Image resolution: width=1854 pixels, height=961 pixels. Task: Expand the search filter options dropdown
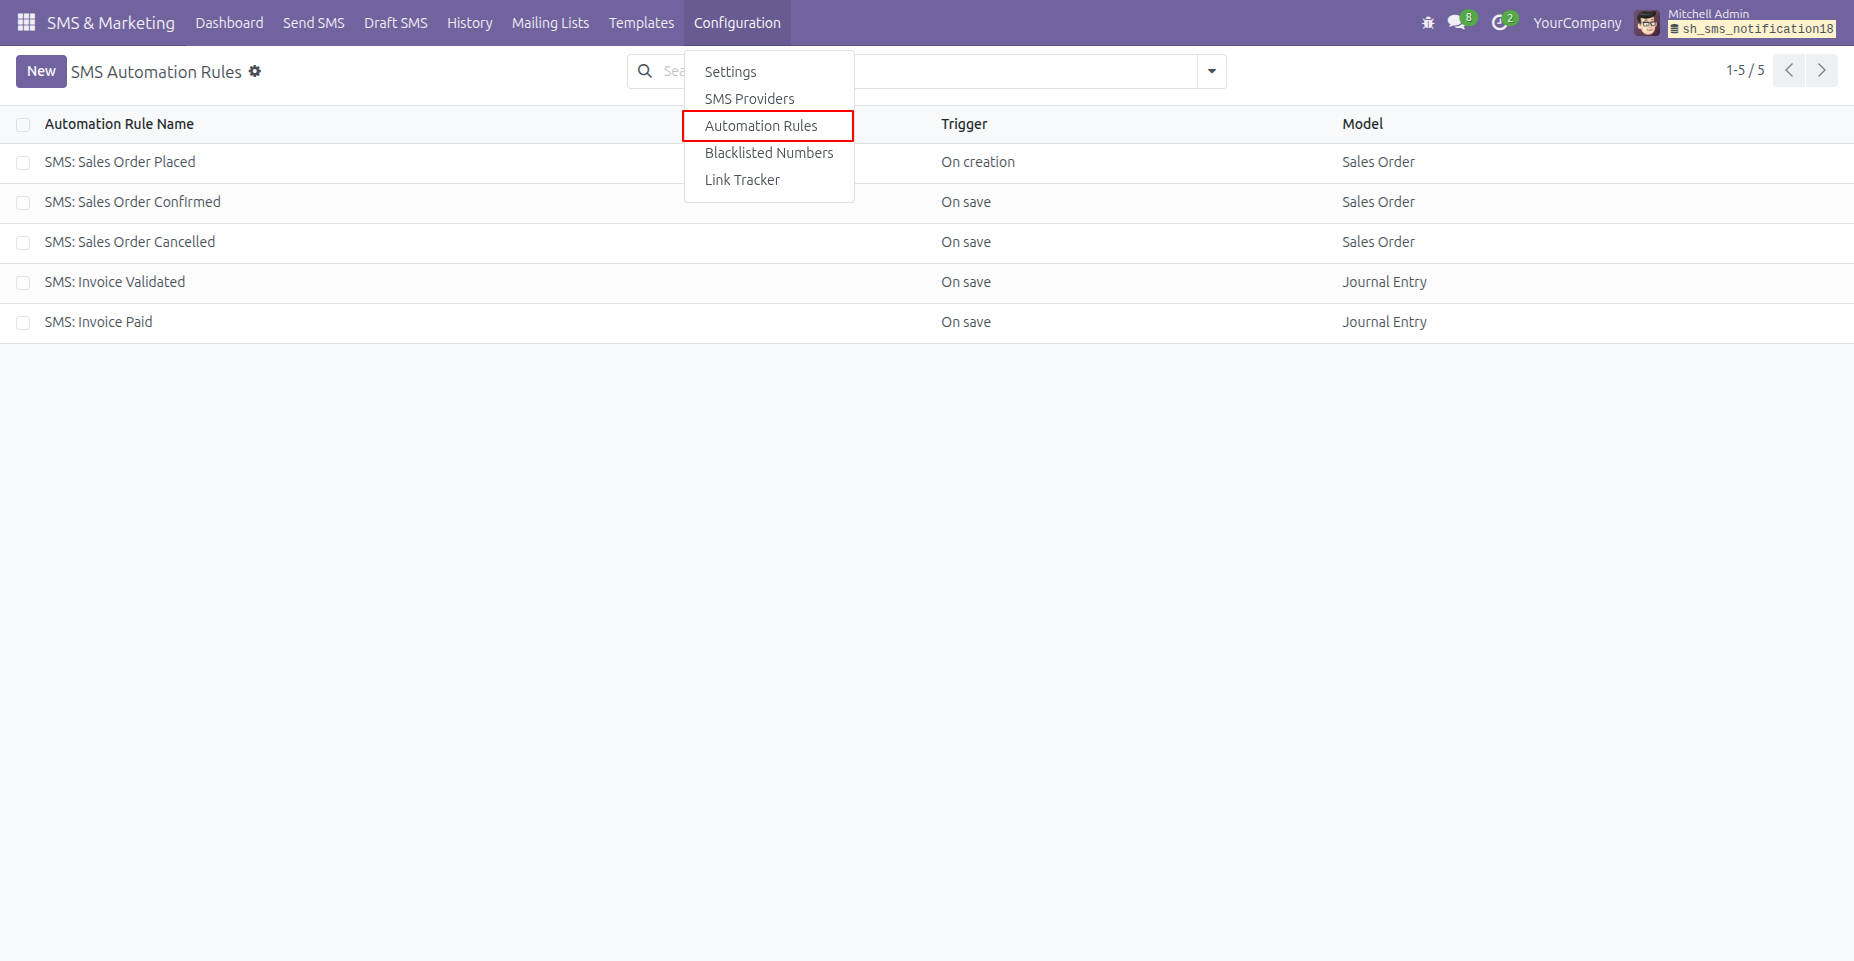click(1212, 71)
